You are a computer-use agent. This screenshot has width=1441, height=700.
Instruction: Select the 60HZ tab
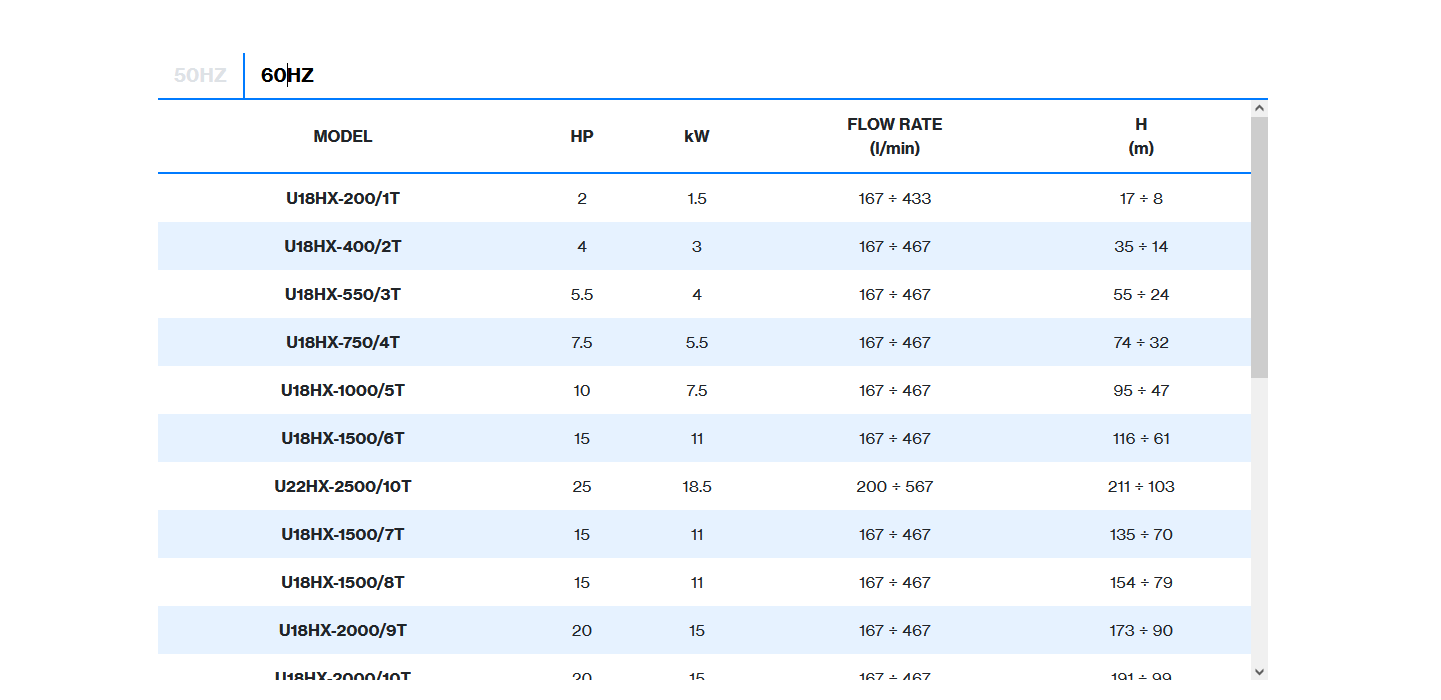[x=288, y=75]
